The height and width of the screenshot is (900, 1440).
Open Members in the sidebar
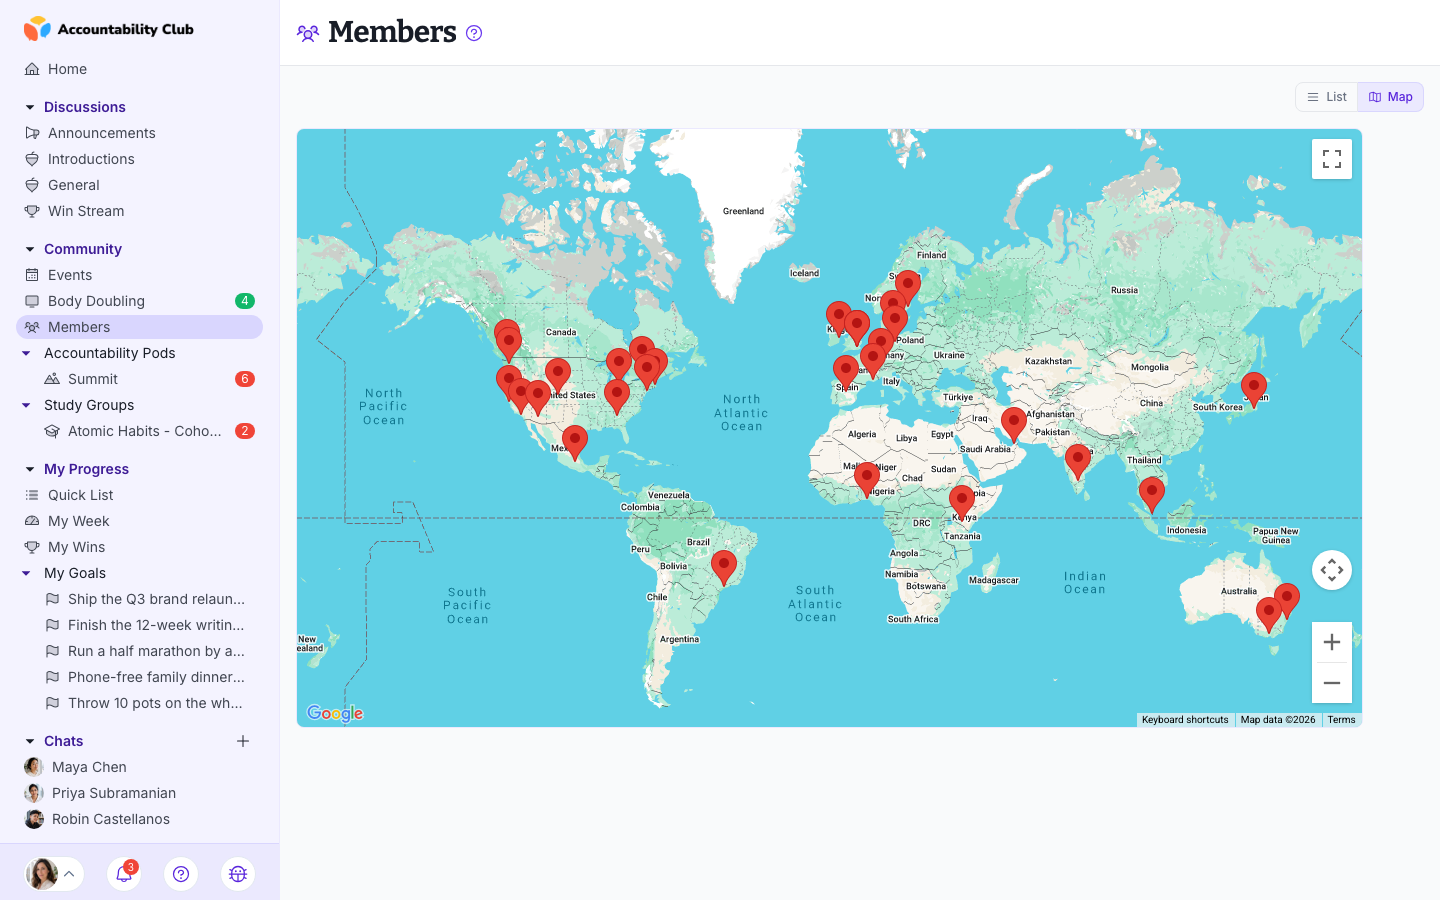pos(139,327)
